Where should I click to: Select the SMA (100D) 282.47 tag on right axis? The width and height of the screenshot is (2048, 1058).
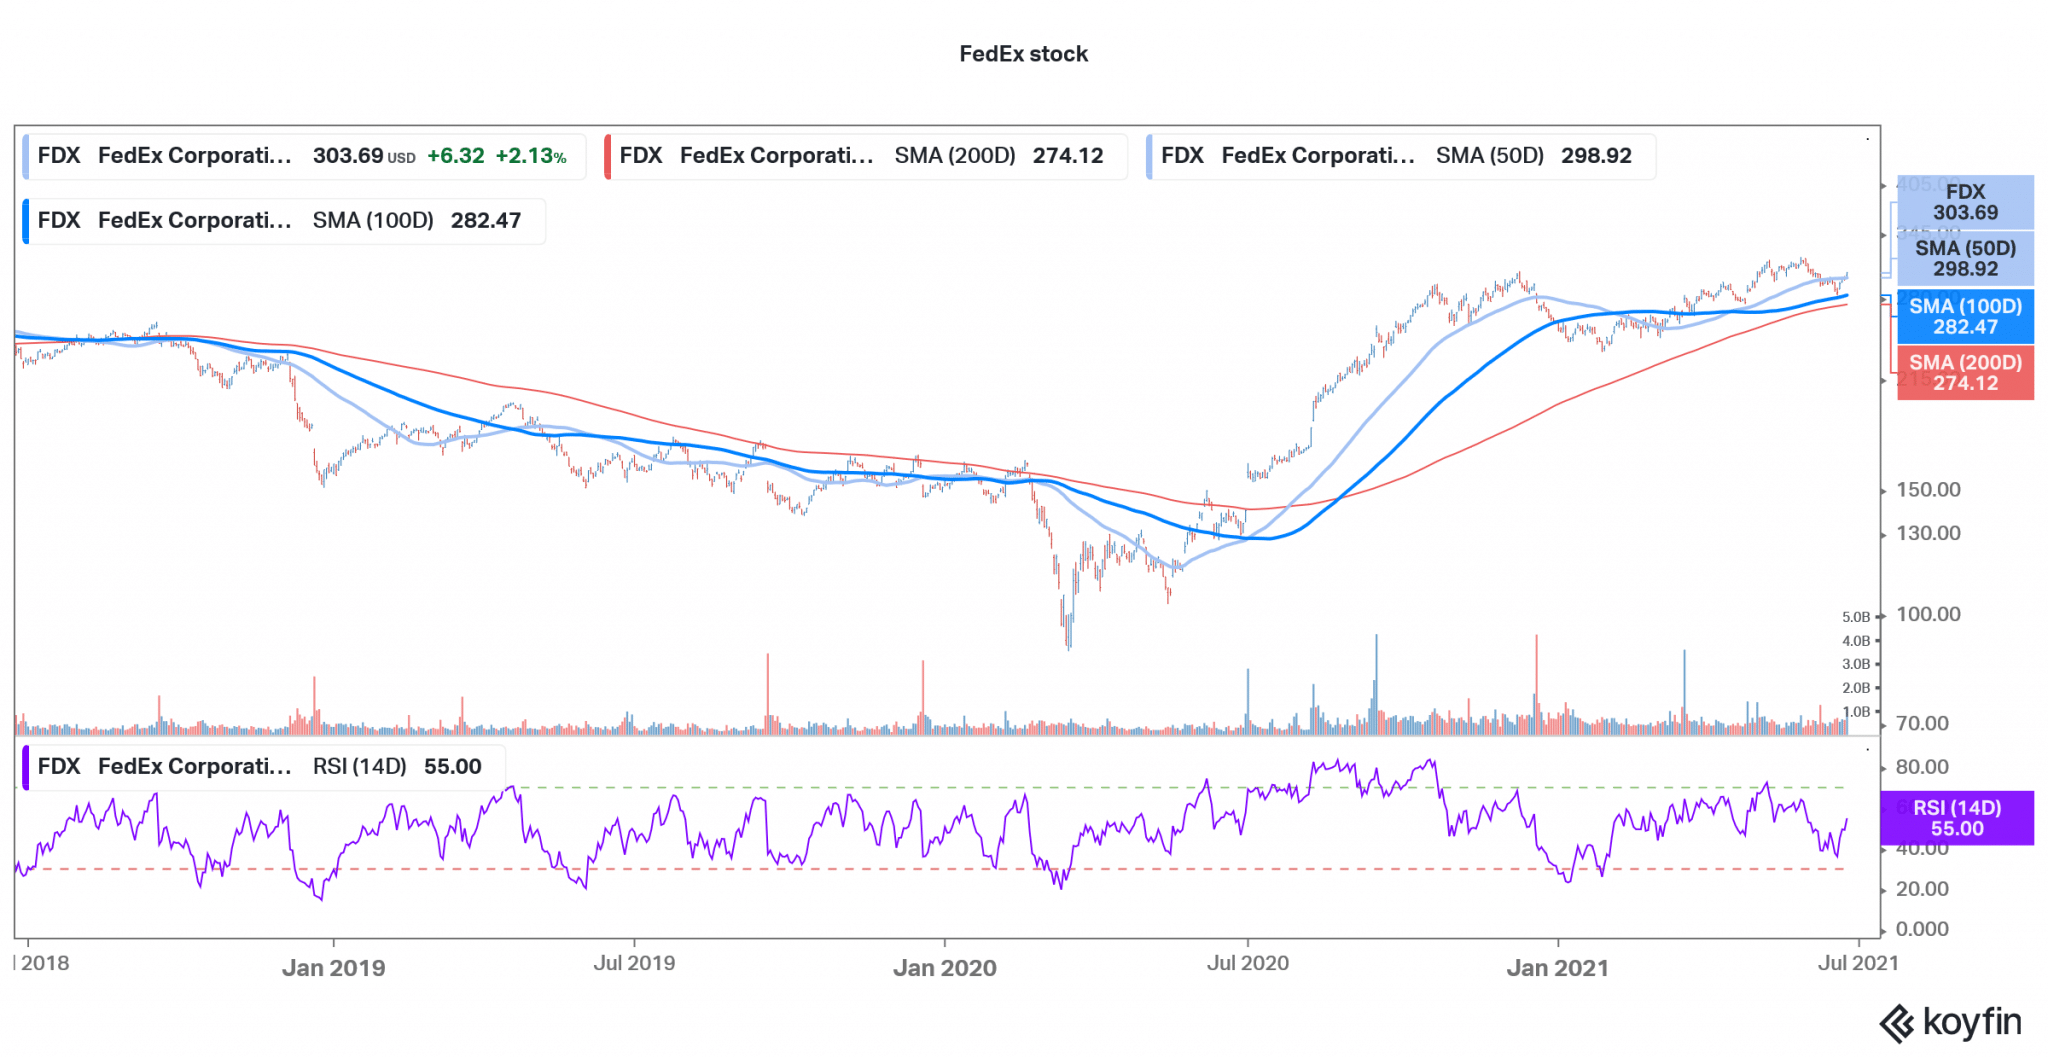[x=1965, y=316]
